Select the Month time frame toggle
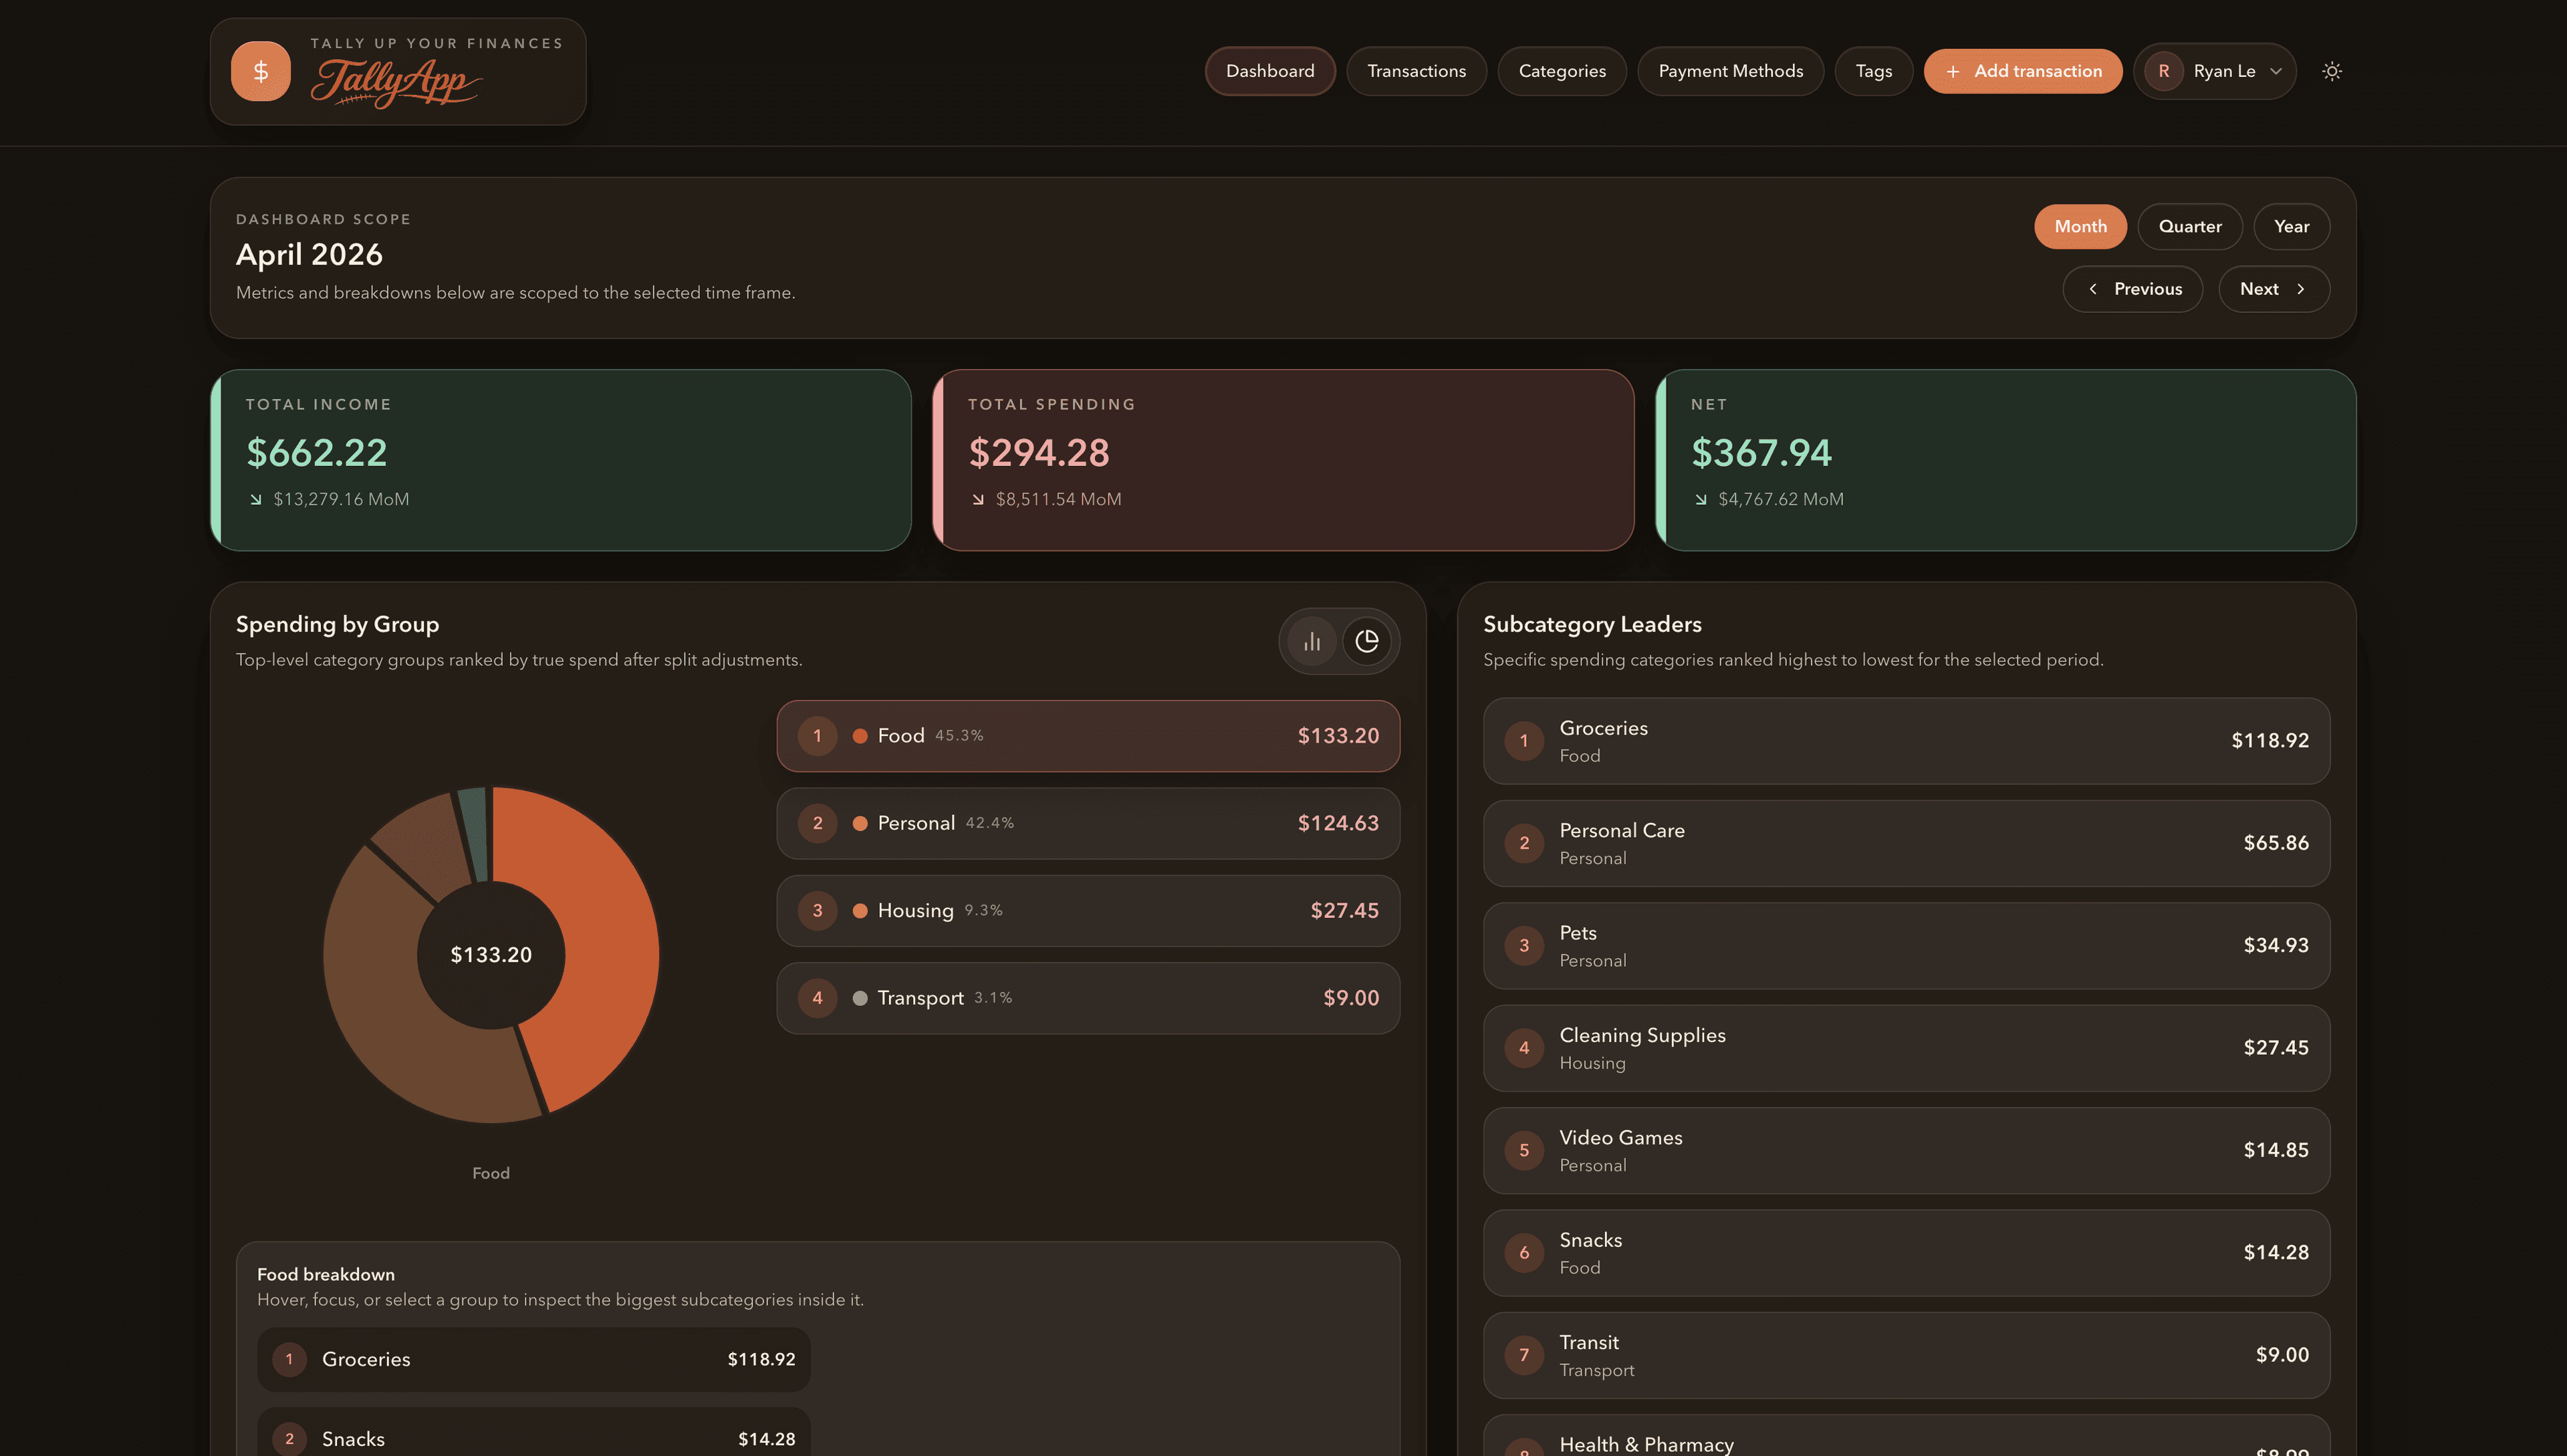2567x1456 pixels. click(x=2080, y=226)
